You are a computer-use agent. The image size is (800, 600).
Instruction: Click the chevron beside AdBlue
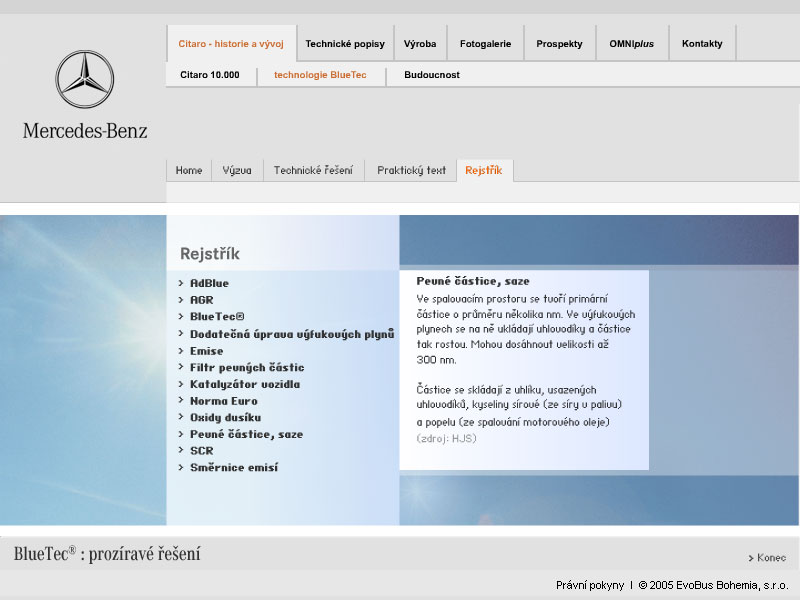[181, 283]
